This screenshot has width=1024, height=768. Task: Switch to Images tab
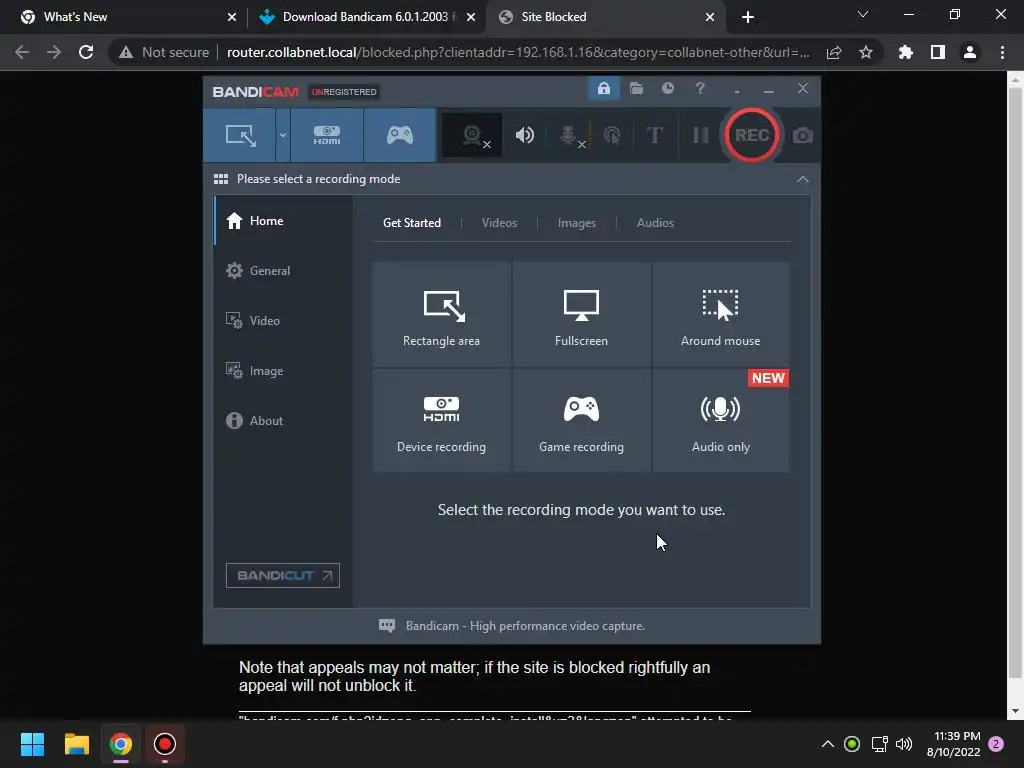576,223
